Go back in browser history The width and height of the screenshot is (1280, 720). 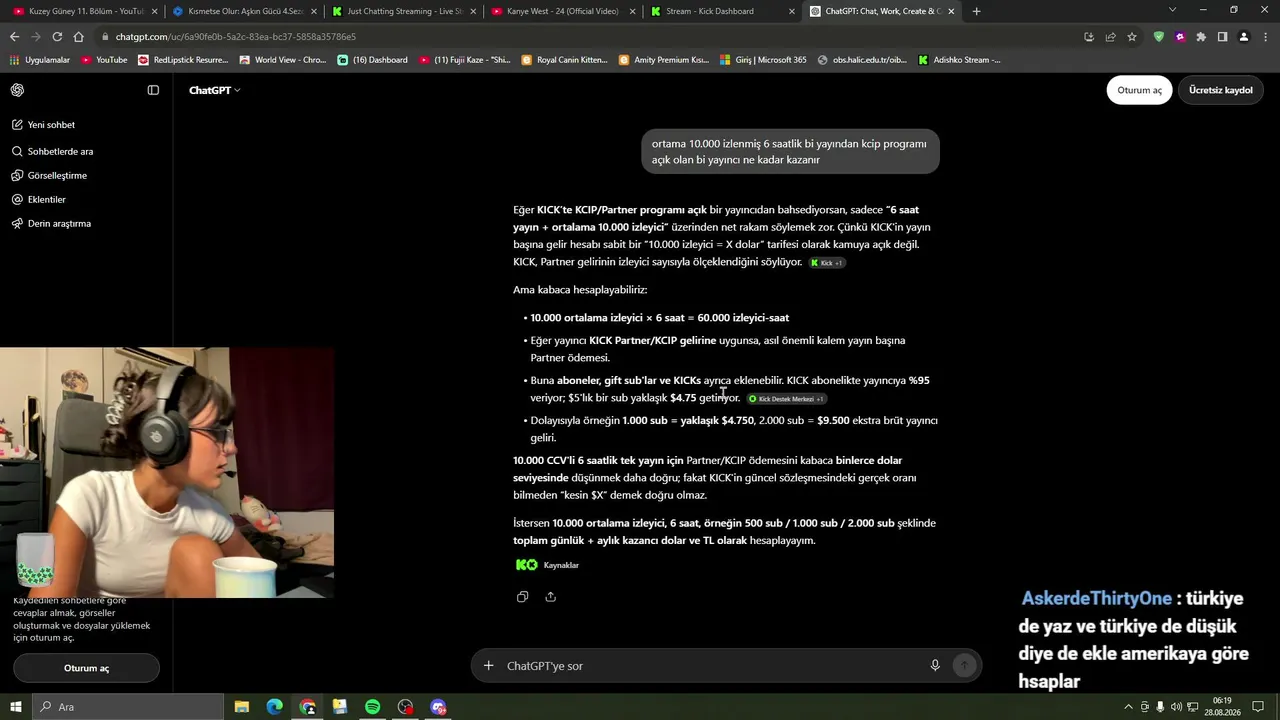tap(14, 37)
